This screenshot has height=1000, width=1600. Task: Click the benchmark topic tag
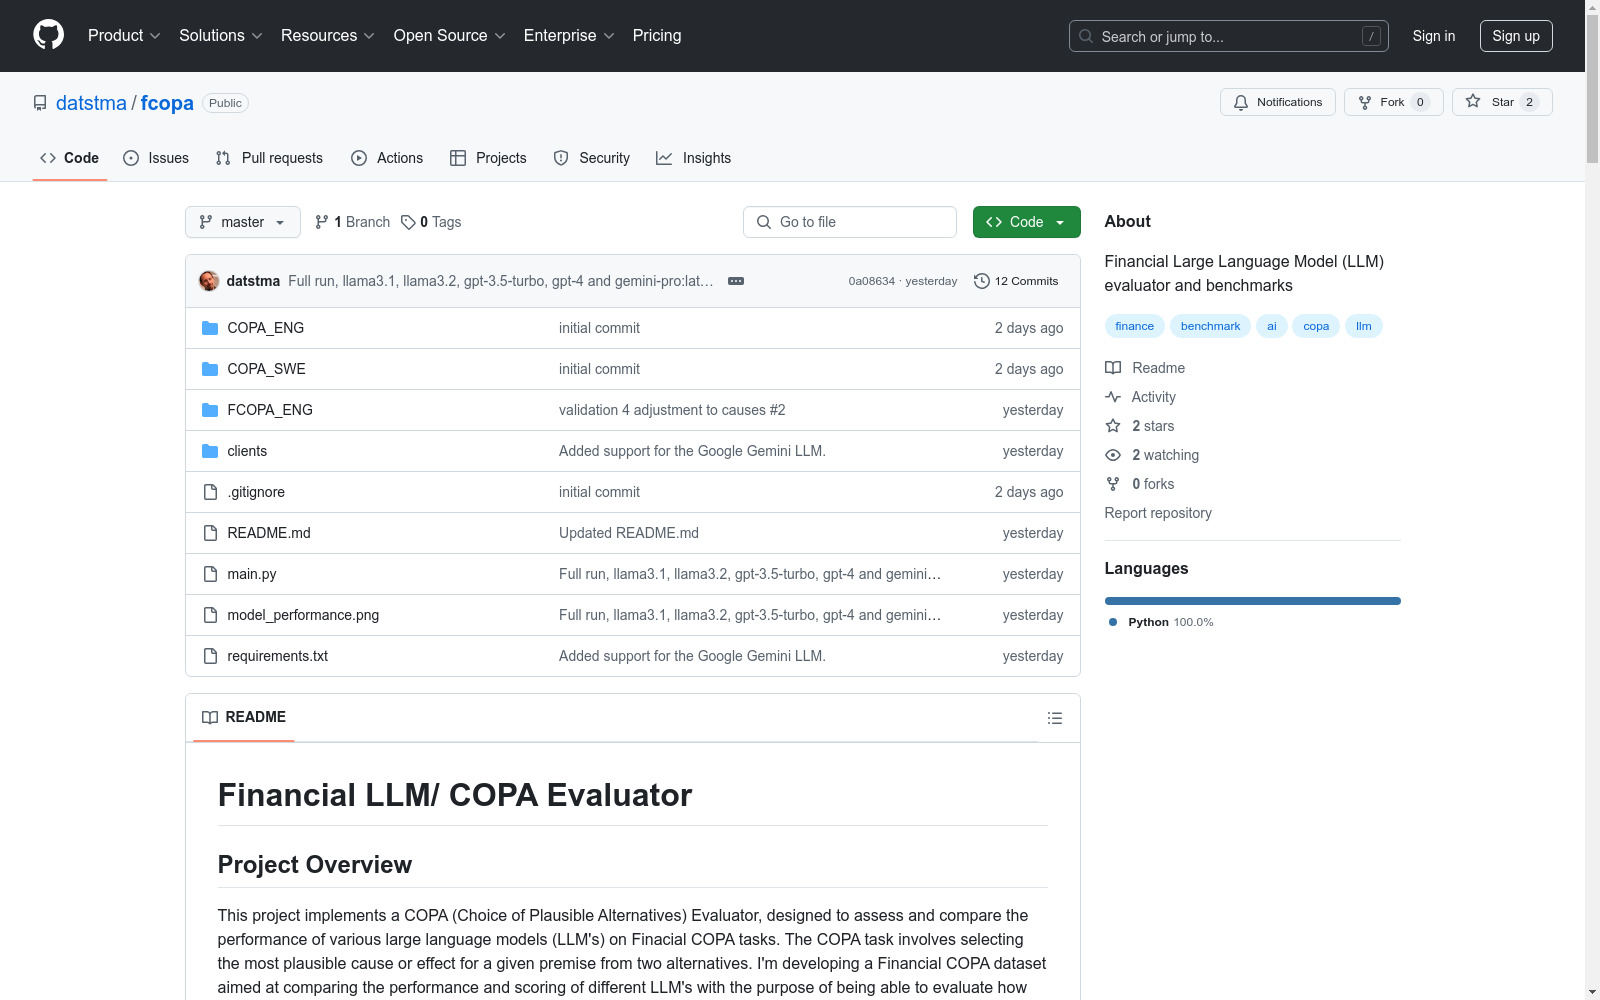(x=1210, y=326)
